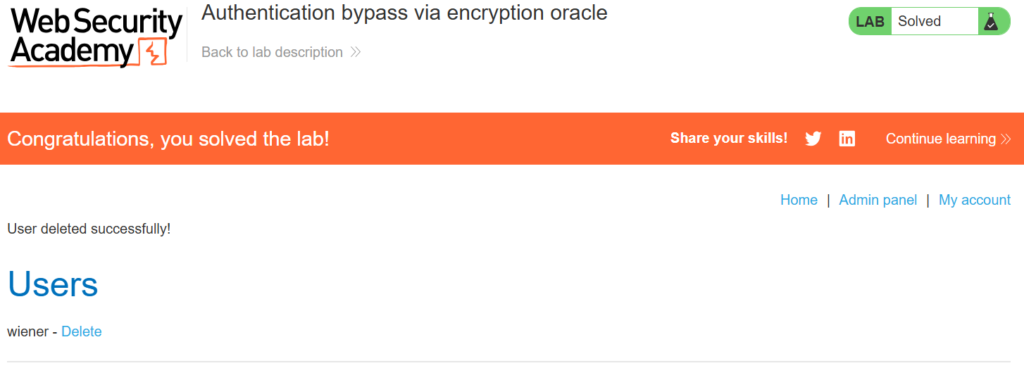Click the 'Share your skills!' text
Image resolution: width=1024 pixels, height=380 pixels.
tap(729, 138)
